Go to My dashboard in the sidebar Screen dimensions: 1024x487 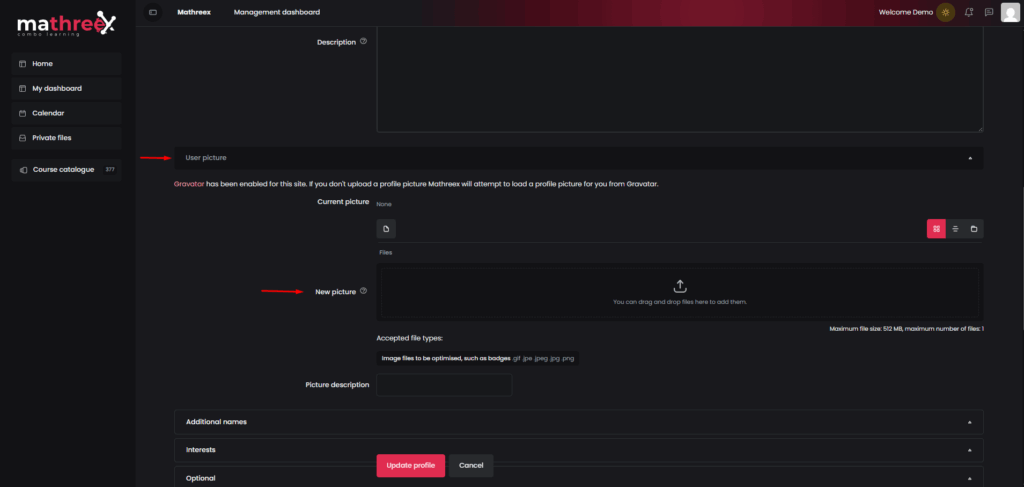(x=67, y=88)
